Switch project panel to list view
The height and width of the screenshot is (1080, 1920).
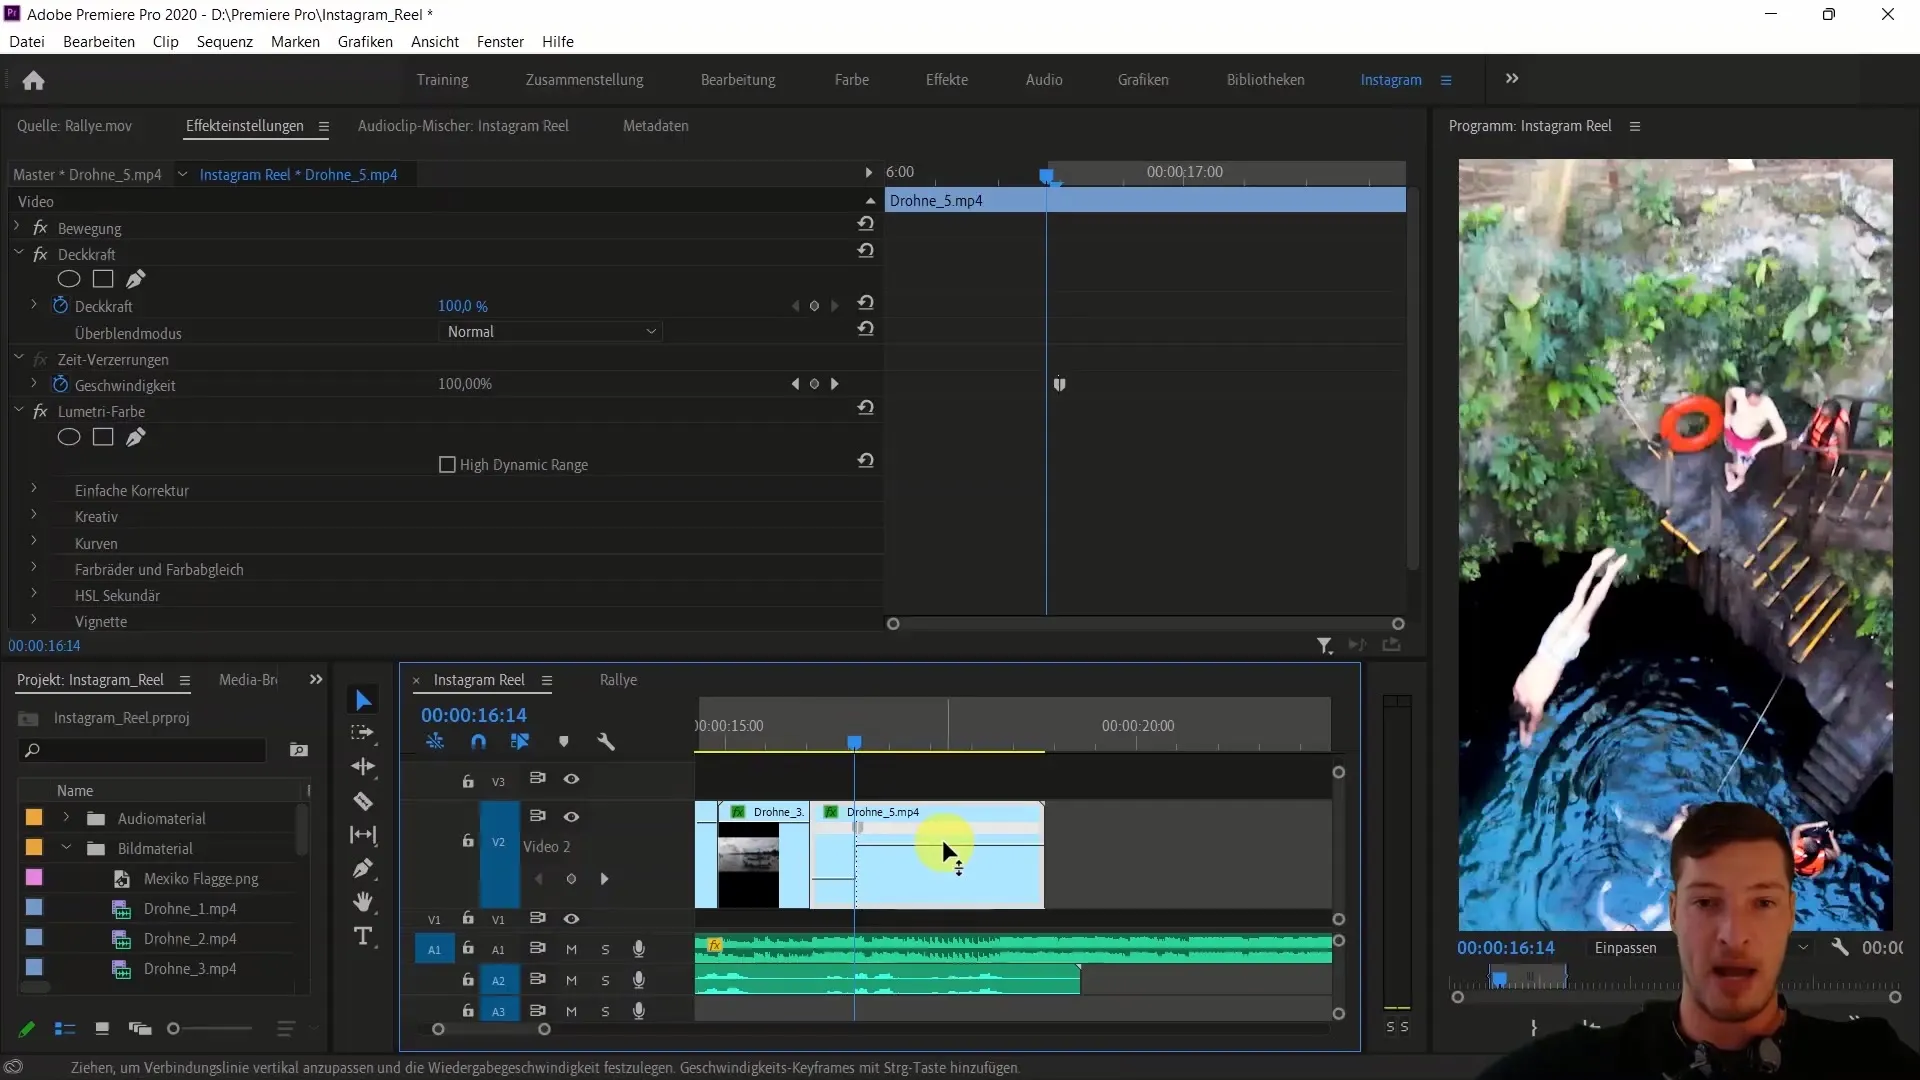(x=65, y=1028)
